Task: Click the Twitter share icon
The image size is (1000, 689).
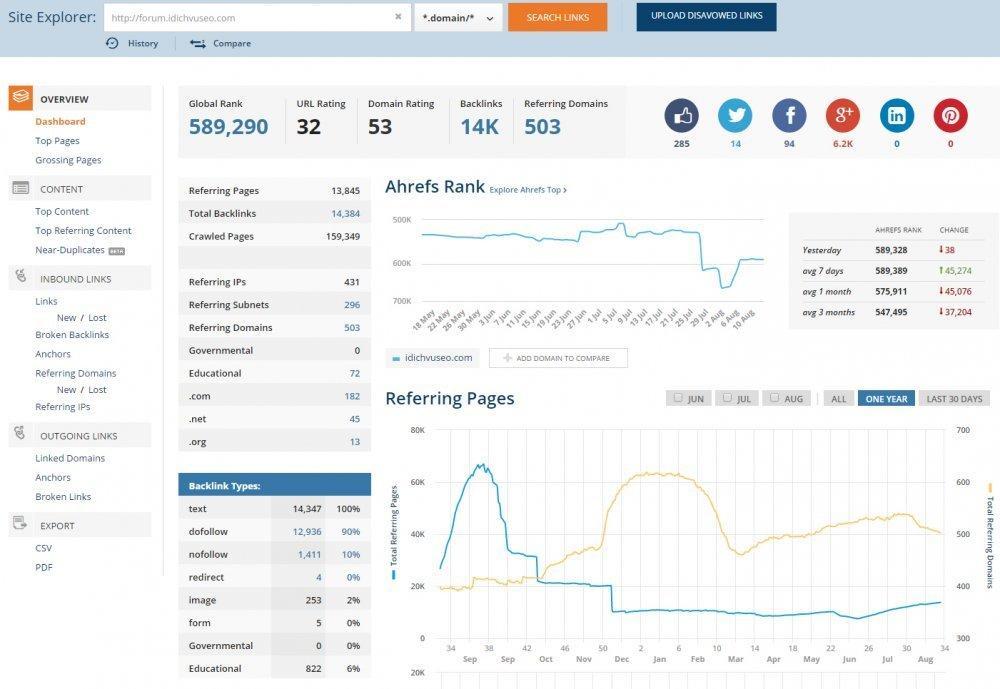Action: tap(735, 116)
